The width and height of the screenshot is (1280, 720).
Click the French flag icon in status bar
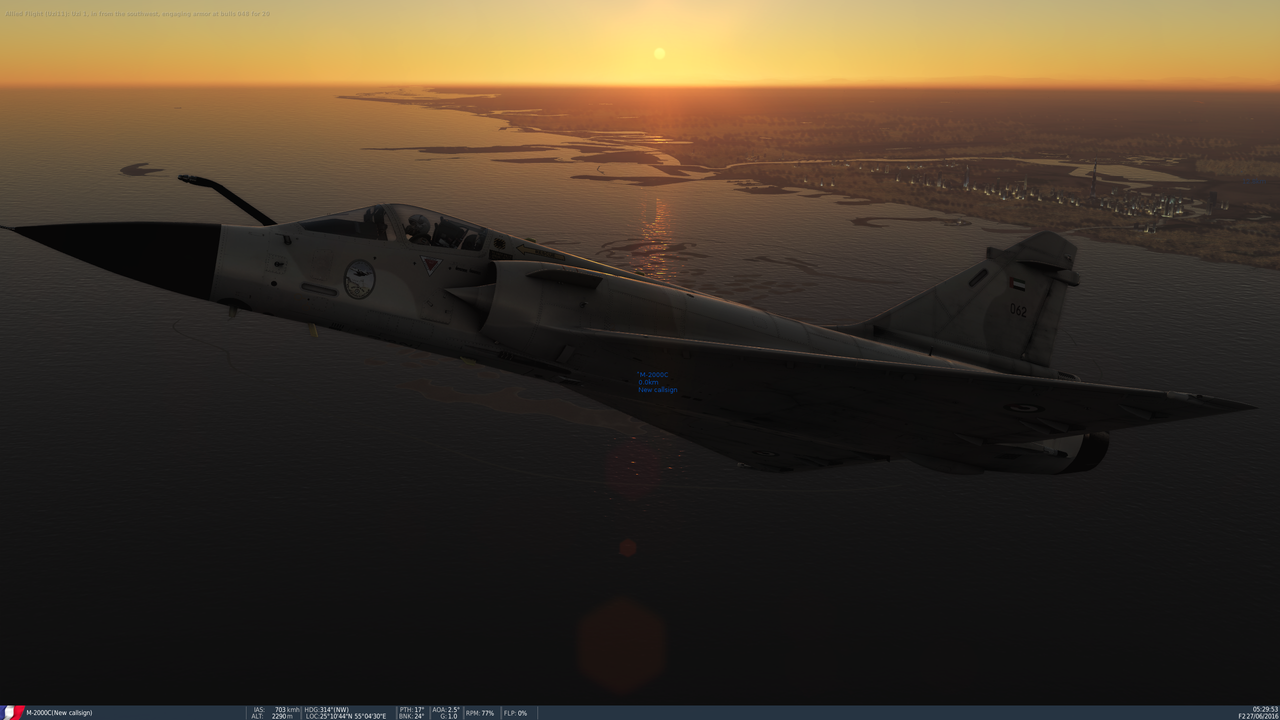(13, 713)
